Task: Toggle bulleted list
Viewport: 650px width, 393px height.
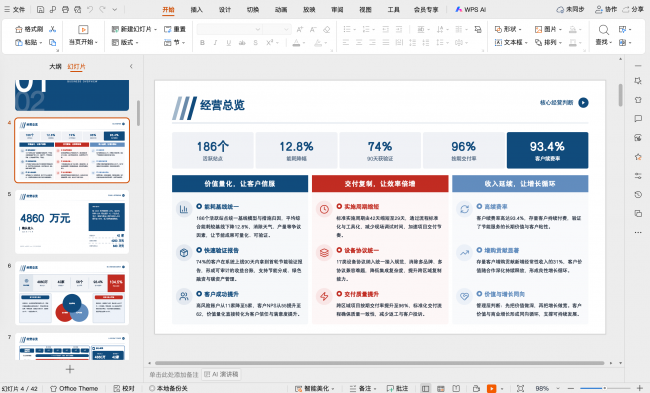Action: (x=347, y=29)
